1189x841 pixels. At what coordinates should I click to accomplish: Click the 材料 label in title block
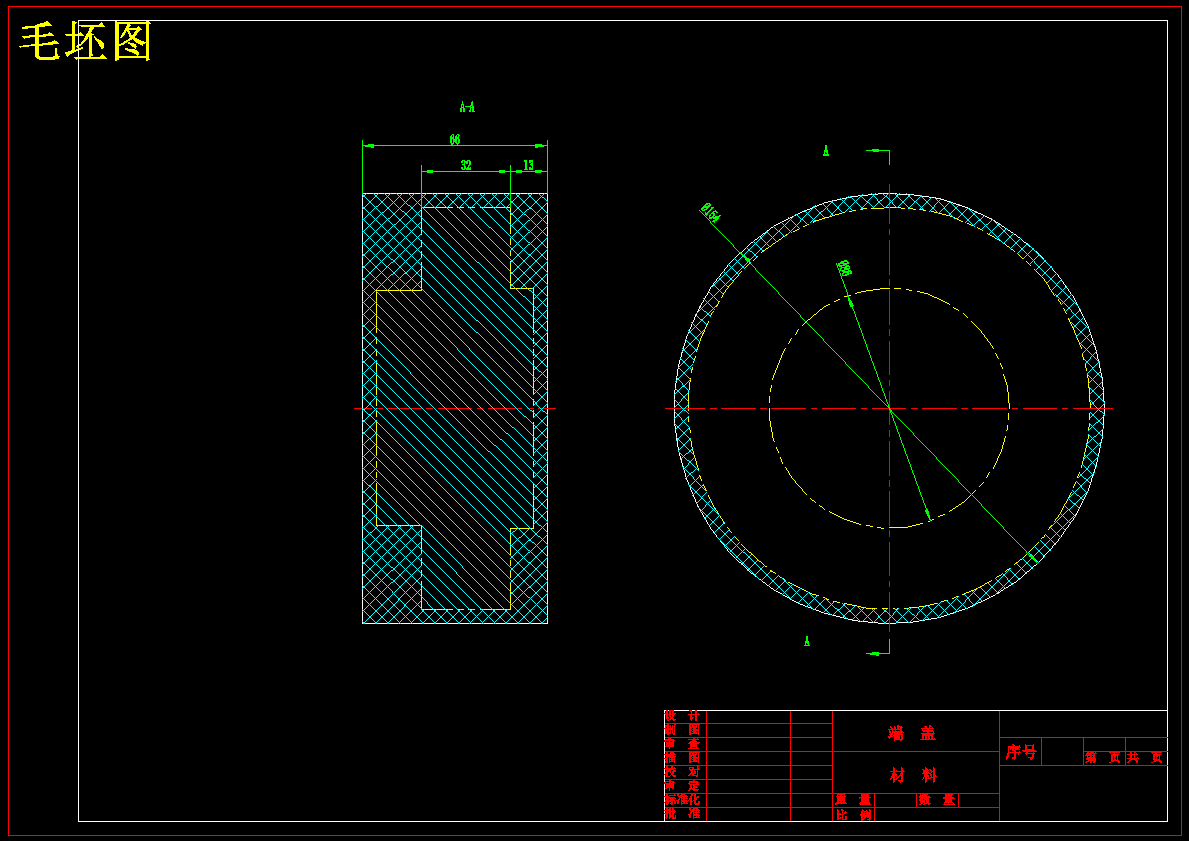click(913, 775)
